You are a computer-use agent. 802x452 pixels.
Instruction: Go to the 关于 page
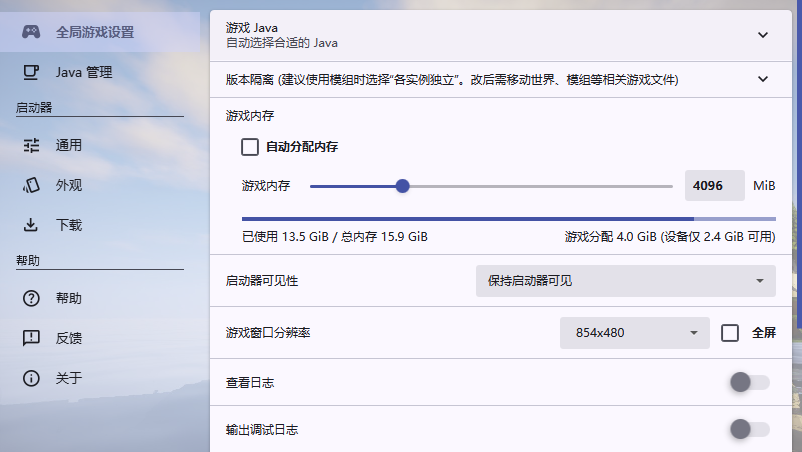[x=69, y=378]
